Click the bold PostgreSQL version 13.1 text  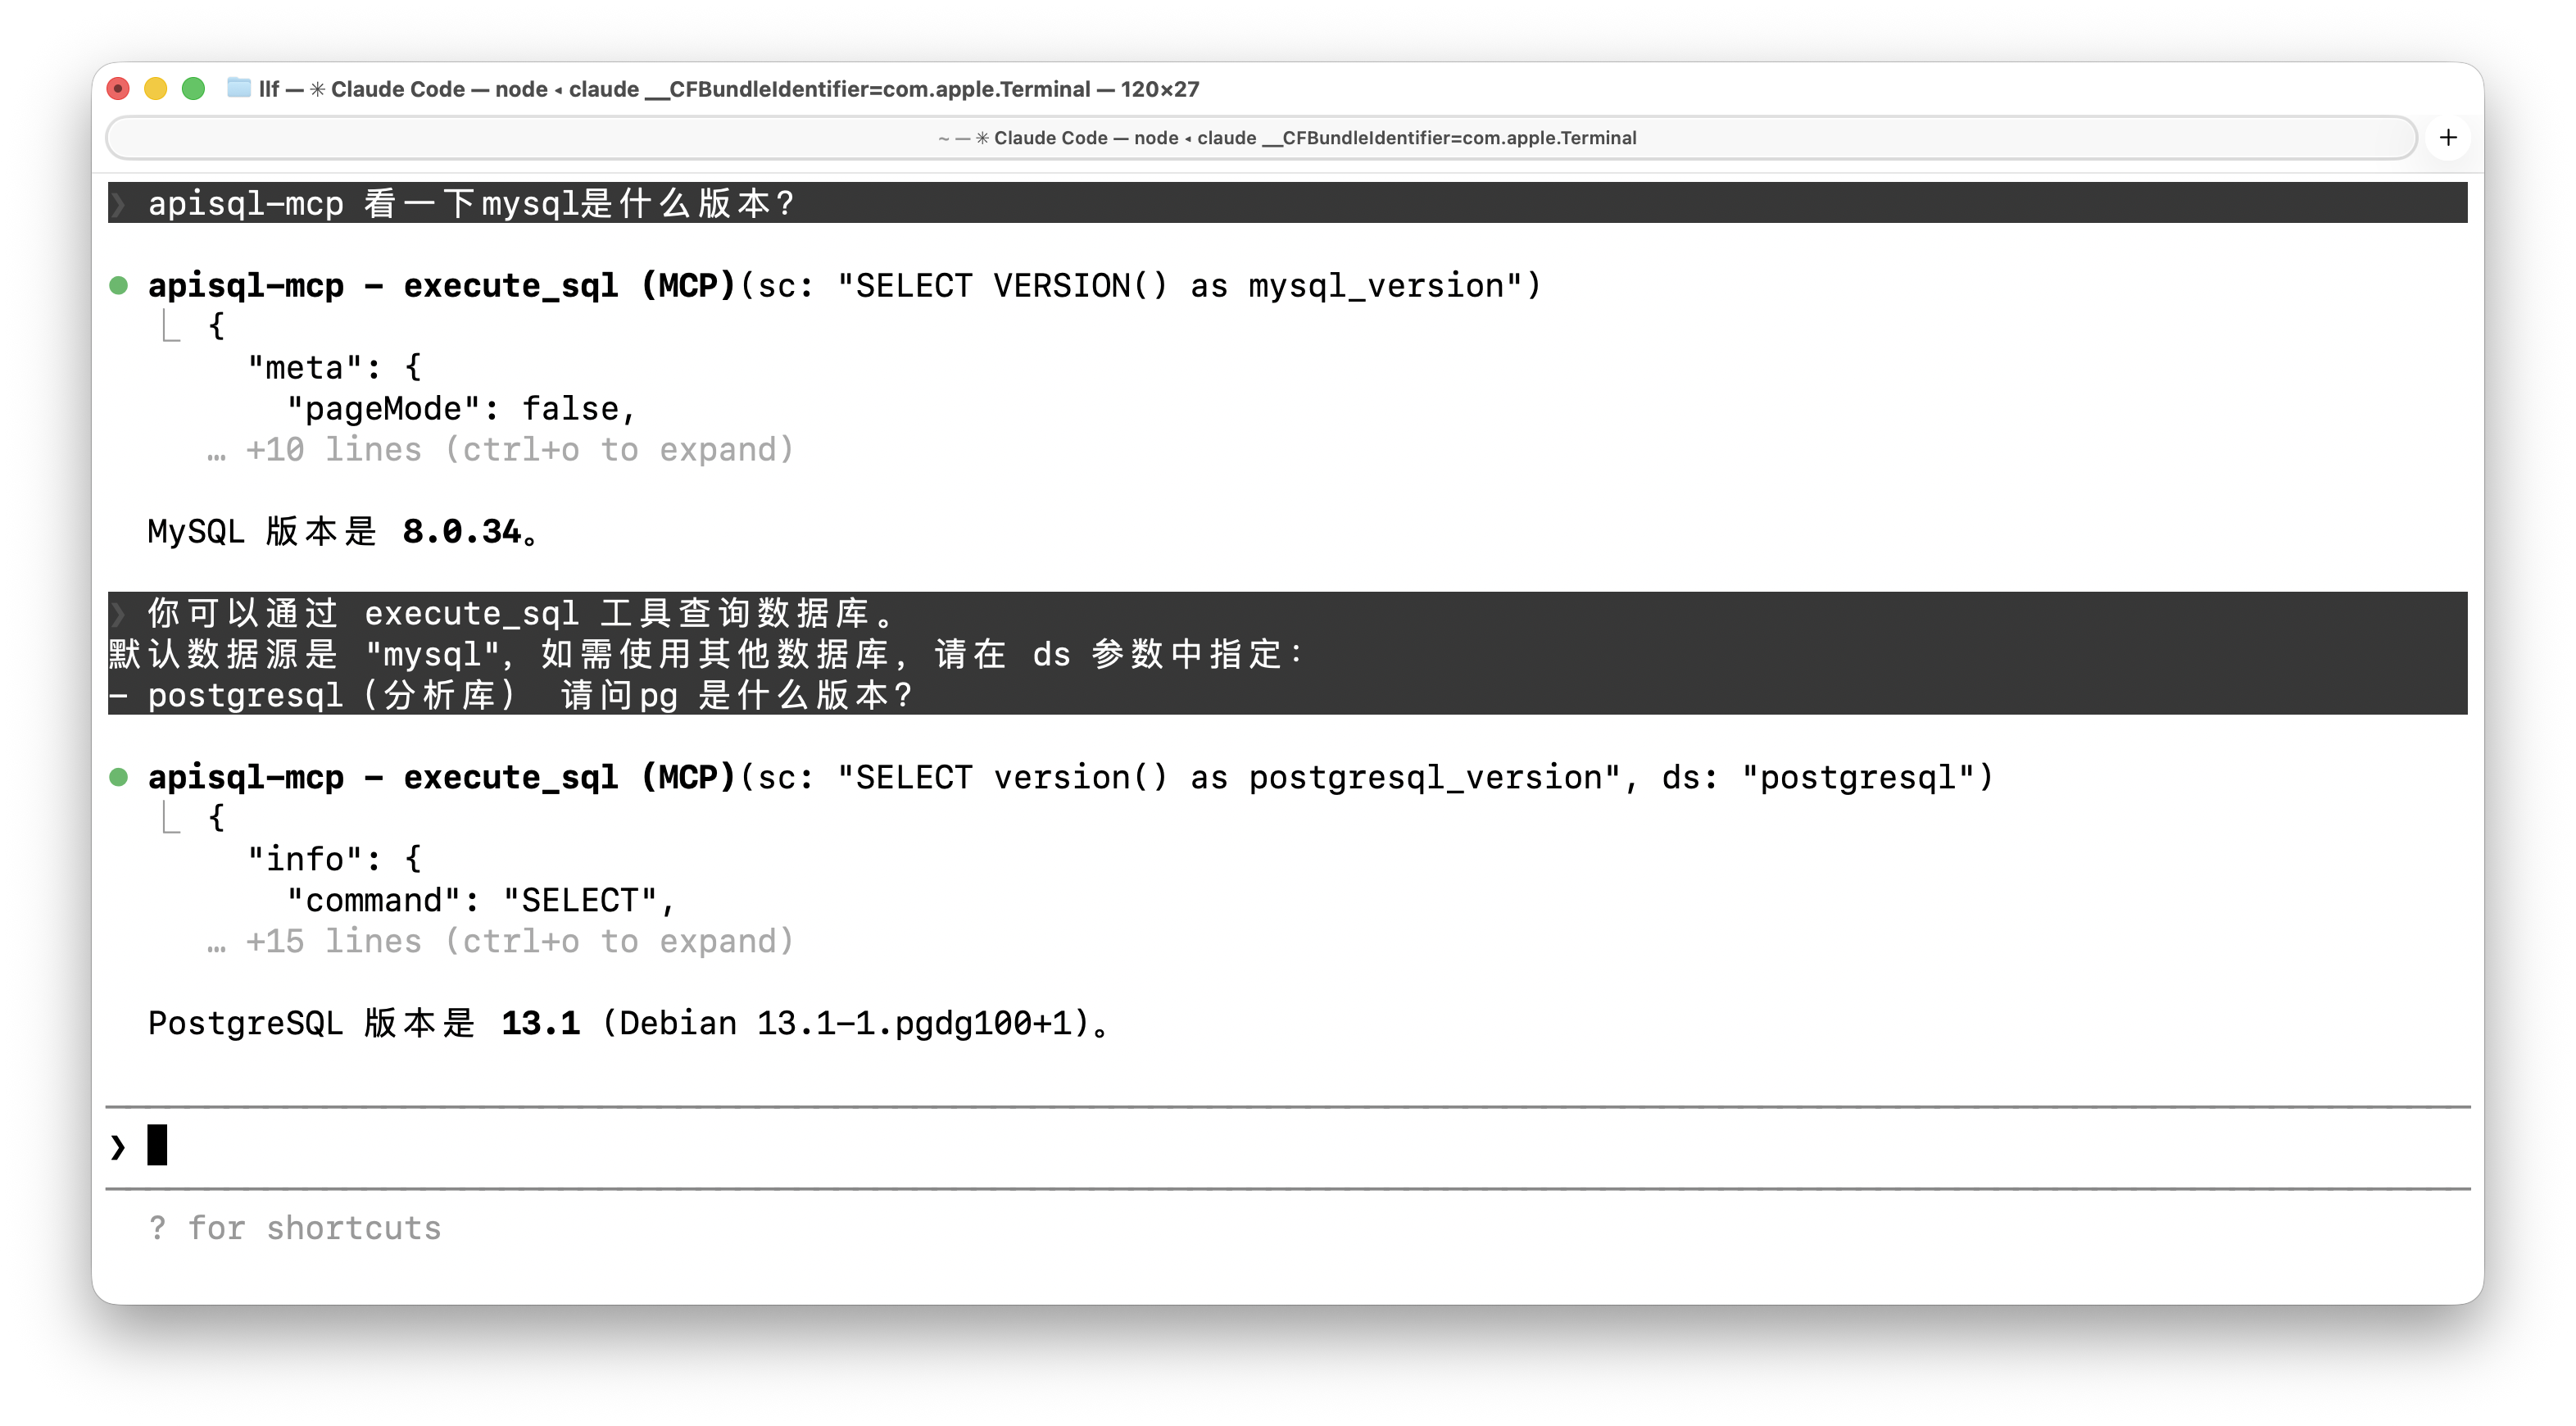point(540,1023)
